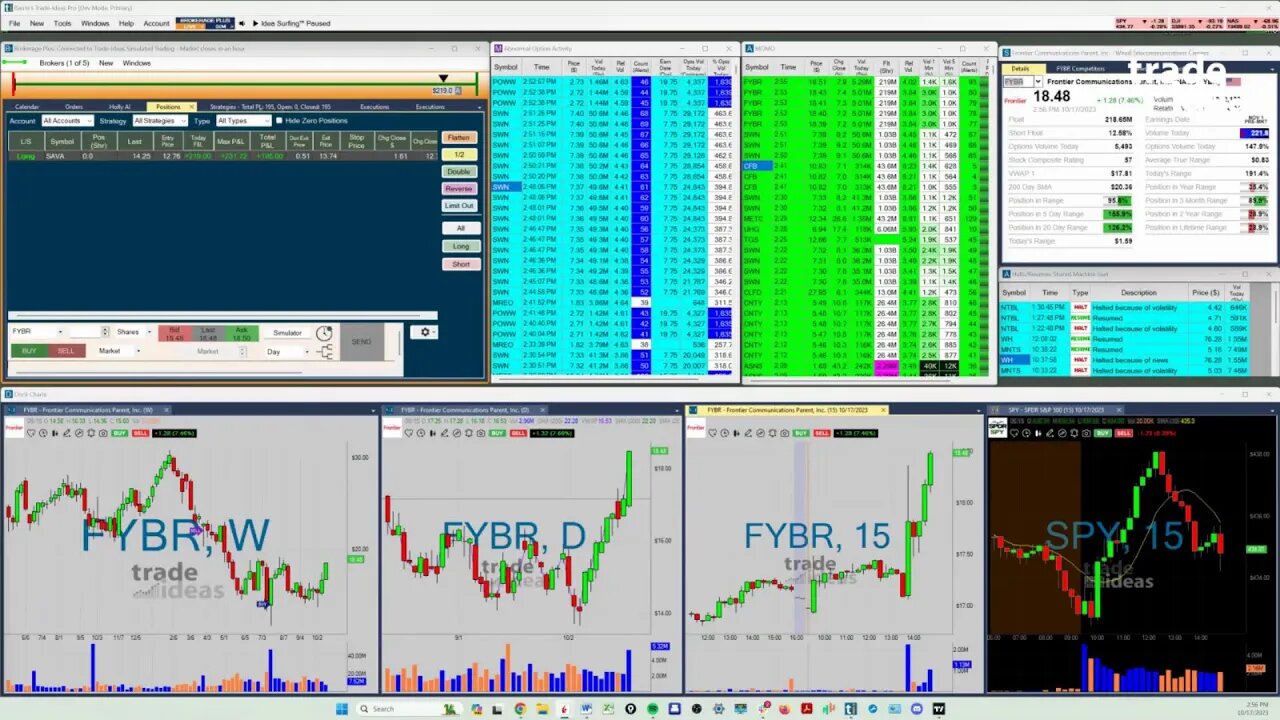The height and width of the screenshot is (720, 1280).
Task: Click the share quantity stepper arrows
Action: click(105, 332)
